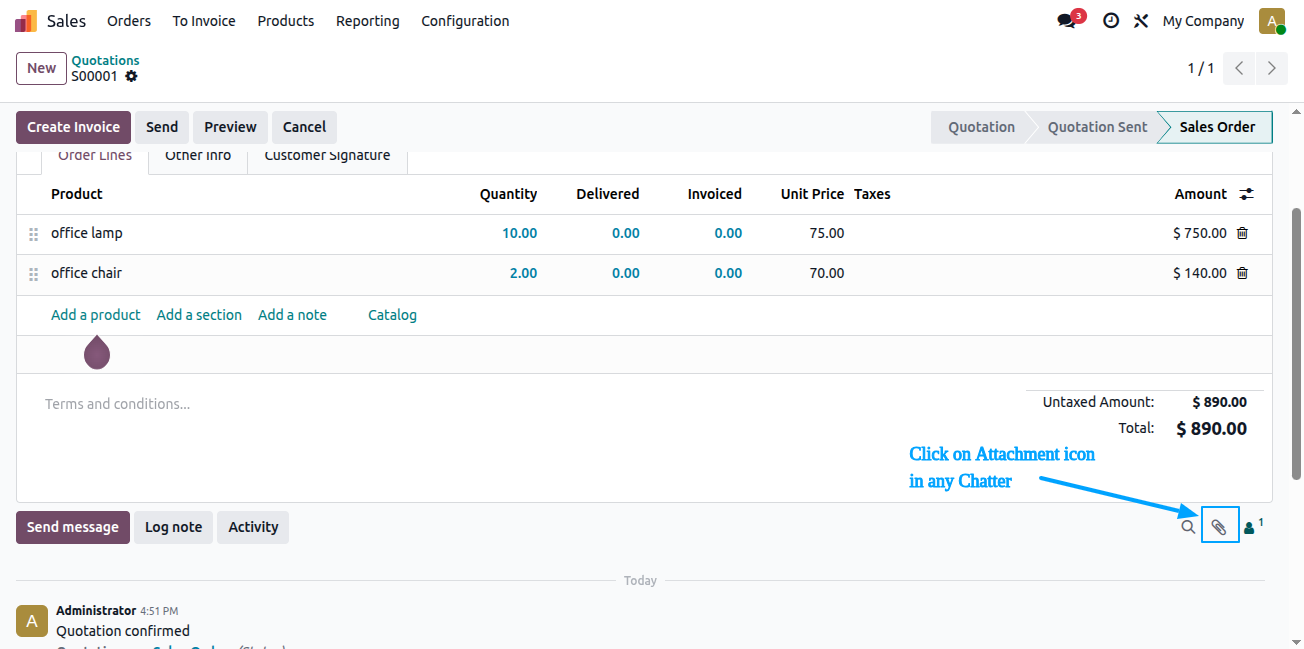Click the Quantity column header
Image resolution: width=1304 pixels, height=649 pixels.
tap(508, 194)
